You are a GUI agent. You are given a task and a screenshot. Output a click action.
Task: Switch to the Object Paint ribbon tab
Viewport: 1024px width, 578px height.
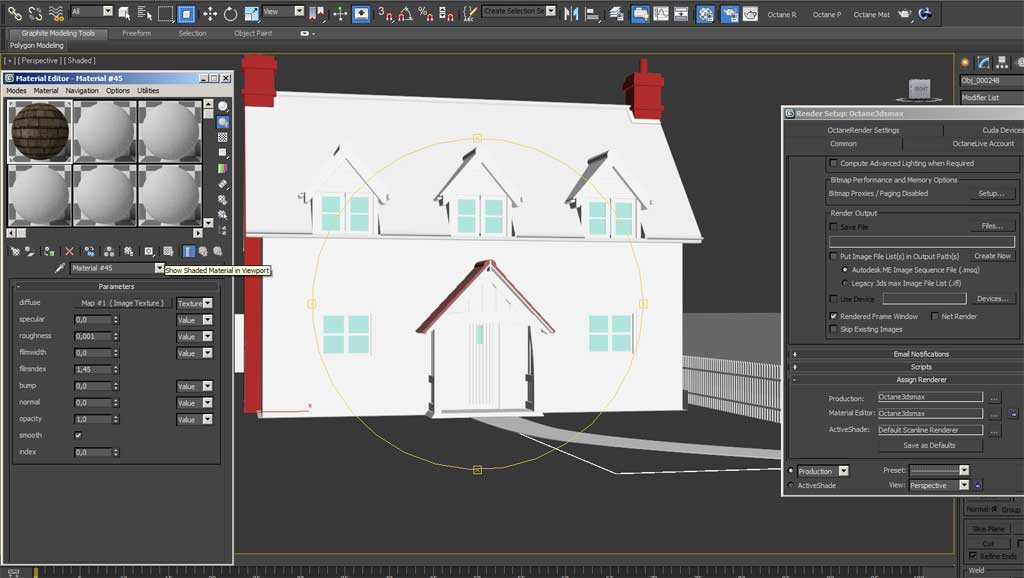[x=253, y=33]
